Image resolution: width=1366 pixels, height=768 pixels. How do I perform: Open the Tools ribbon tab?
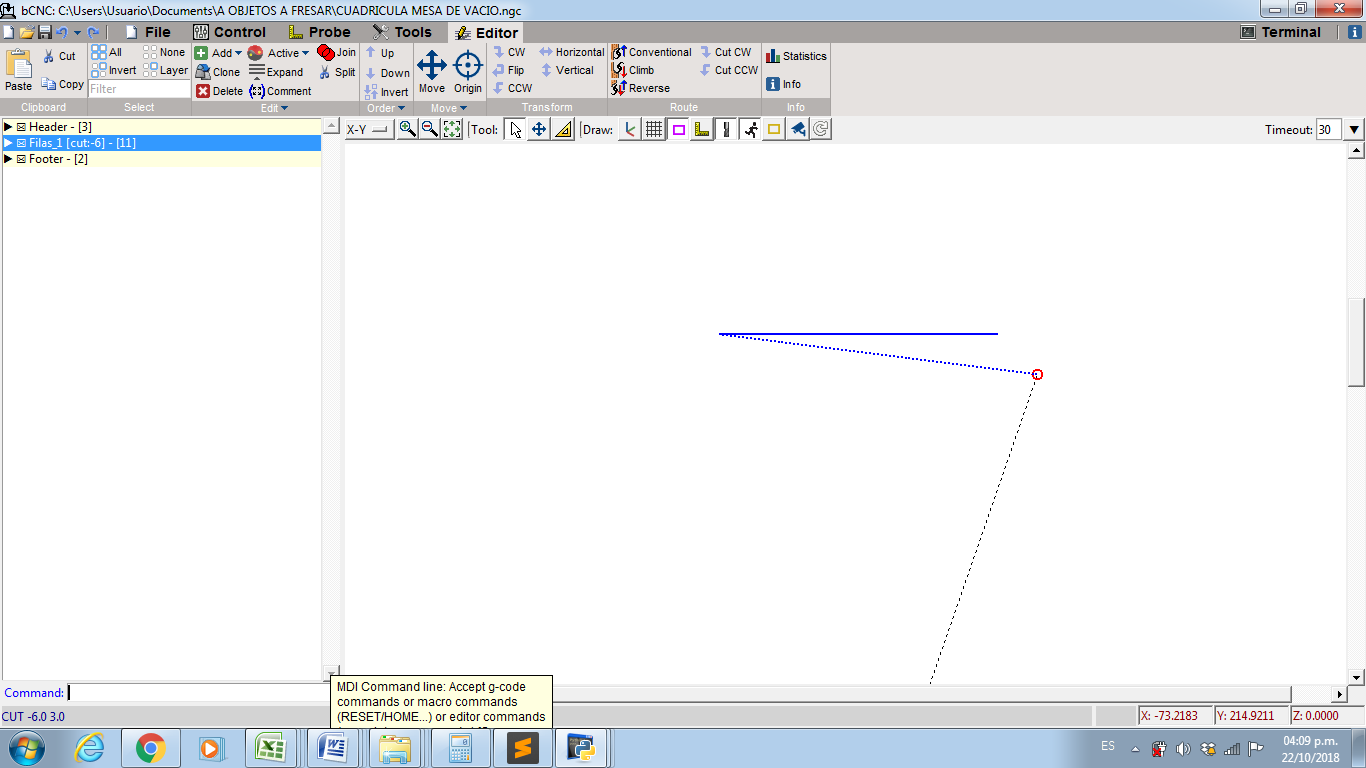click(402, 32)
